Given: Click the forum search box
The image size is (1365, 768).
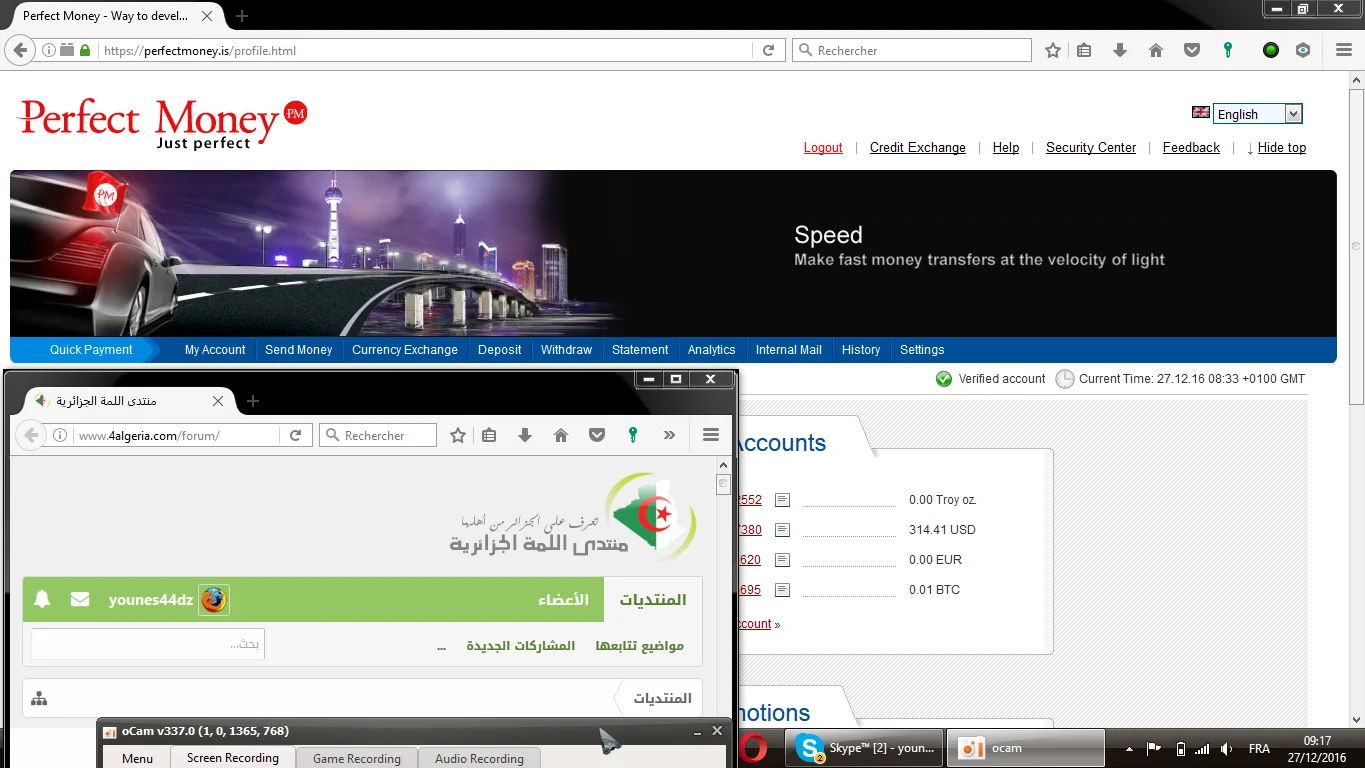Looking at the screenshot, I should pos(148,644).
